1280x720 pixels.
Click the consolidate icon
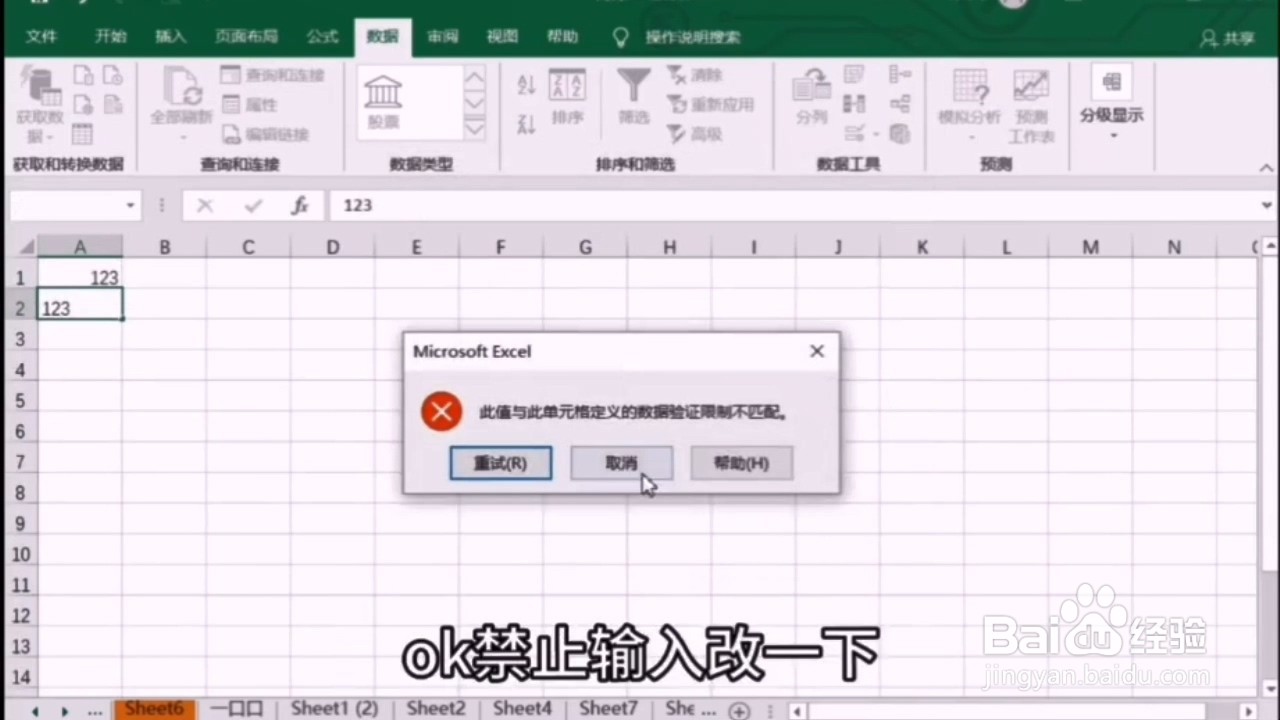point(900,75)
